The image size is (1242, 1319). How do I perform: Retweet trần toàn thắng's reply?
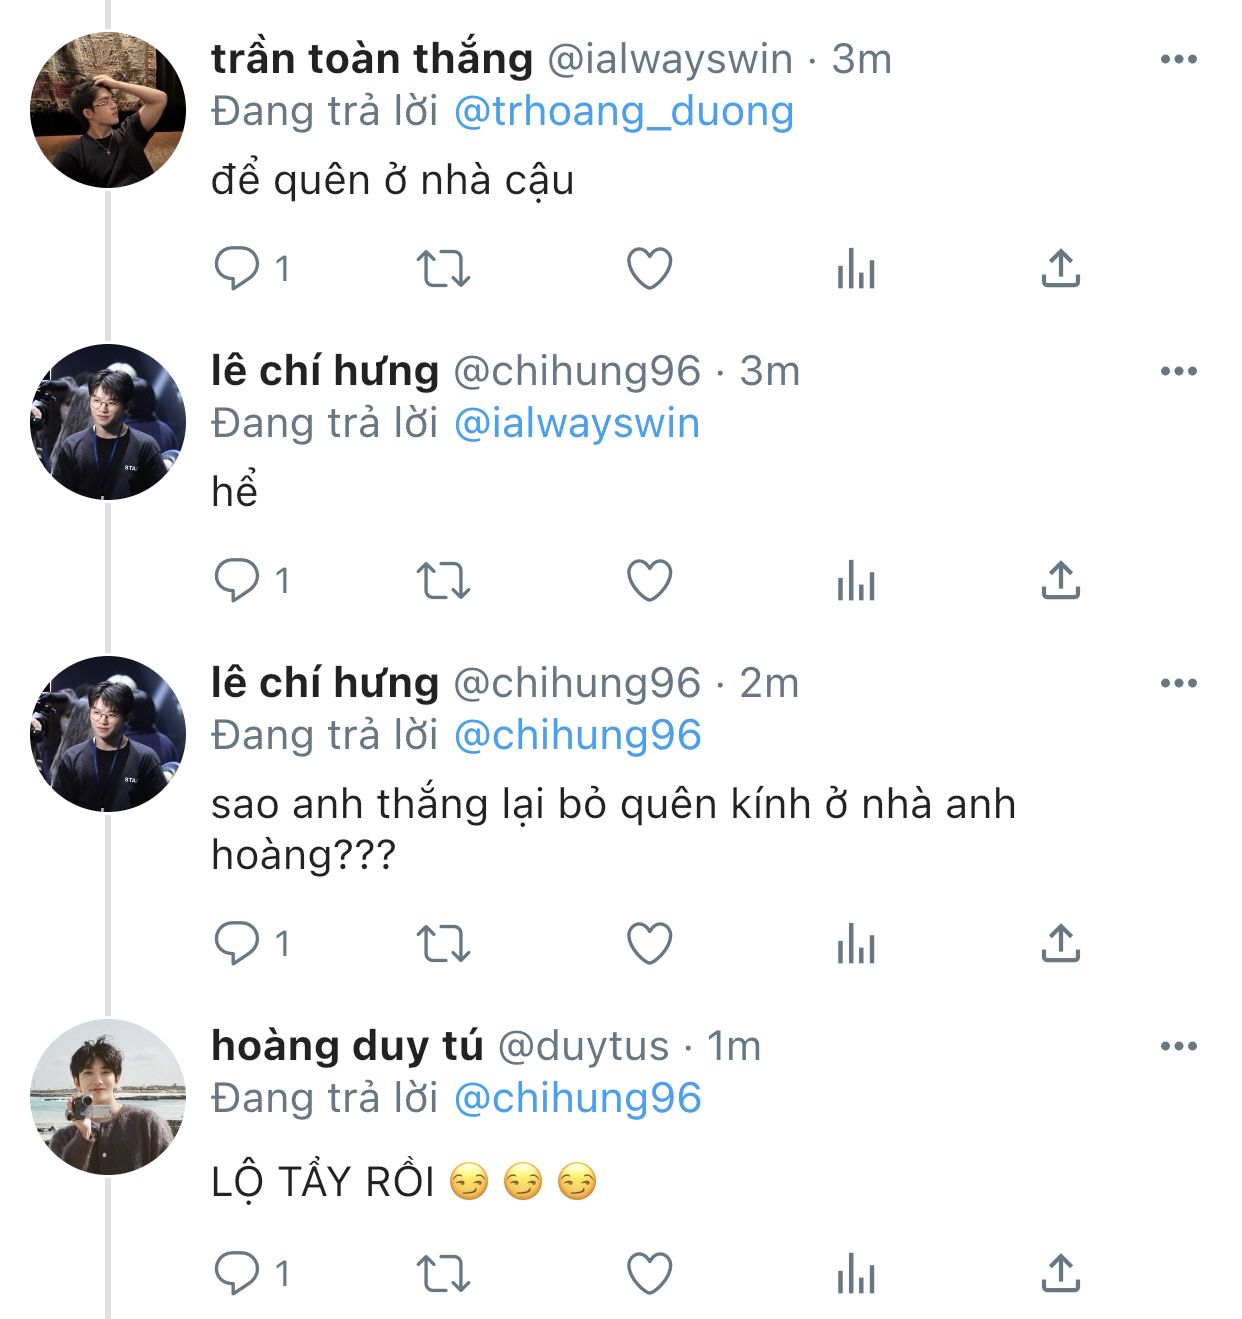pos(443,269)
